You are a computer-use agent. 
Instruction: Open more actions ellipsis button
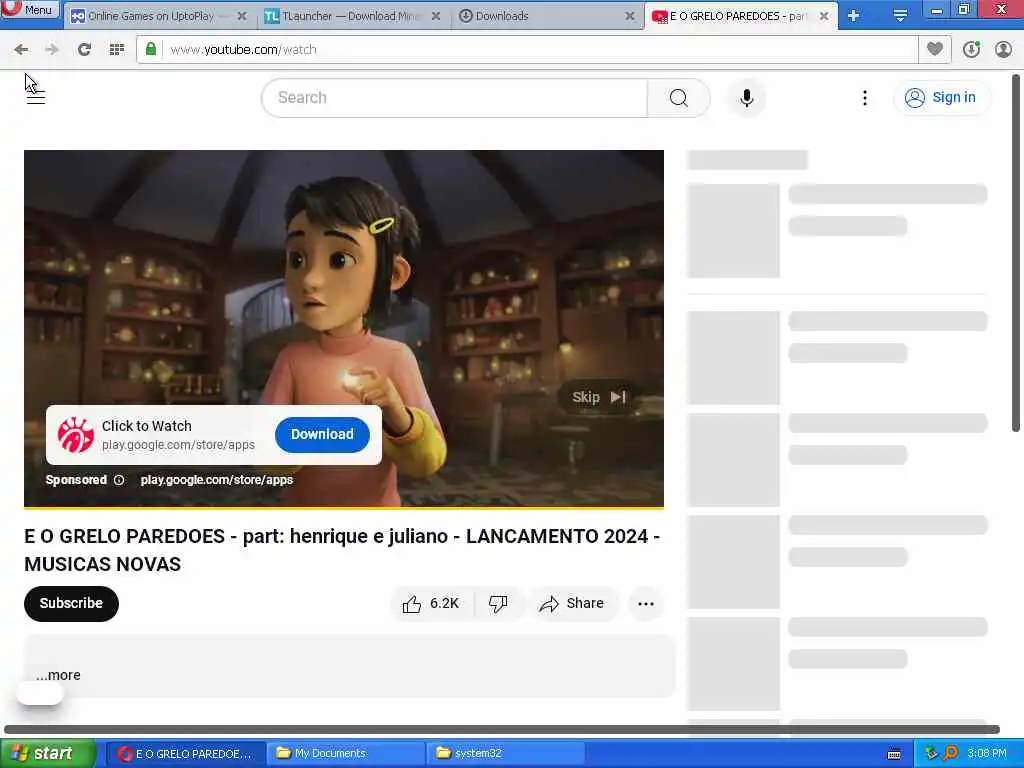tap(646, 603)
